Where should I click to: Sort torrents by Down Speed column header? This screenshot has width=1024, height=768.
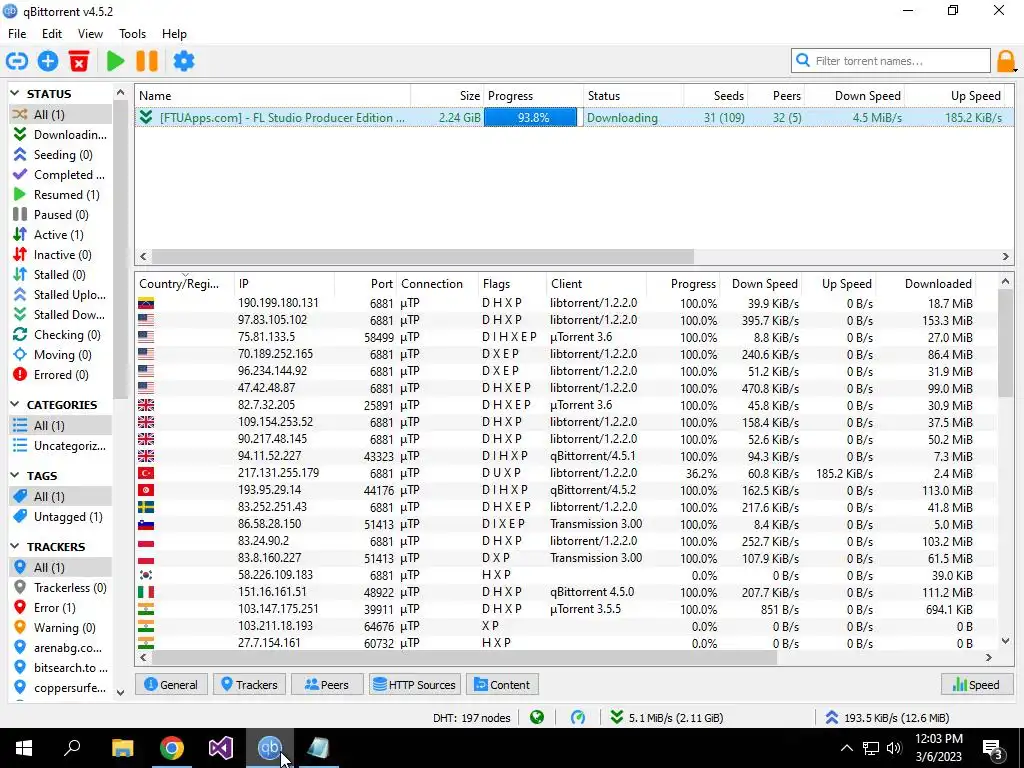pyautogui.click(x=854, y=96)
